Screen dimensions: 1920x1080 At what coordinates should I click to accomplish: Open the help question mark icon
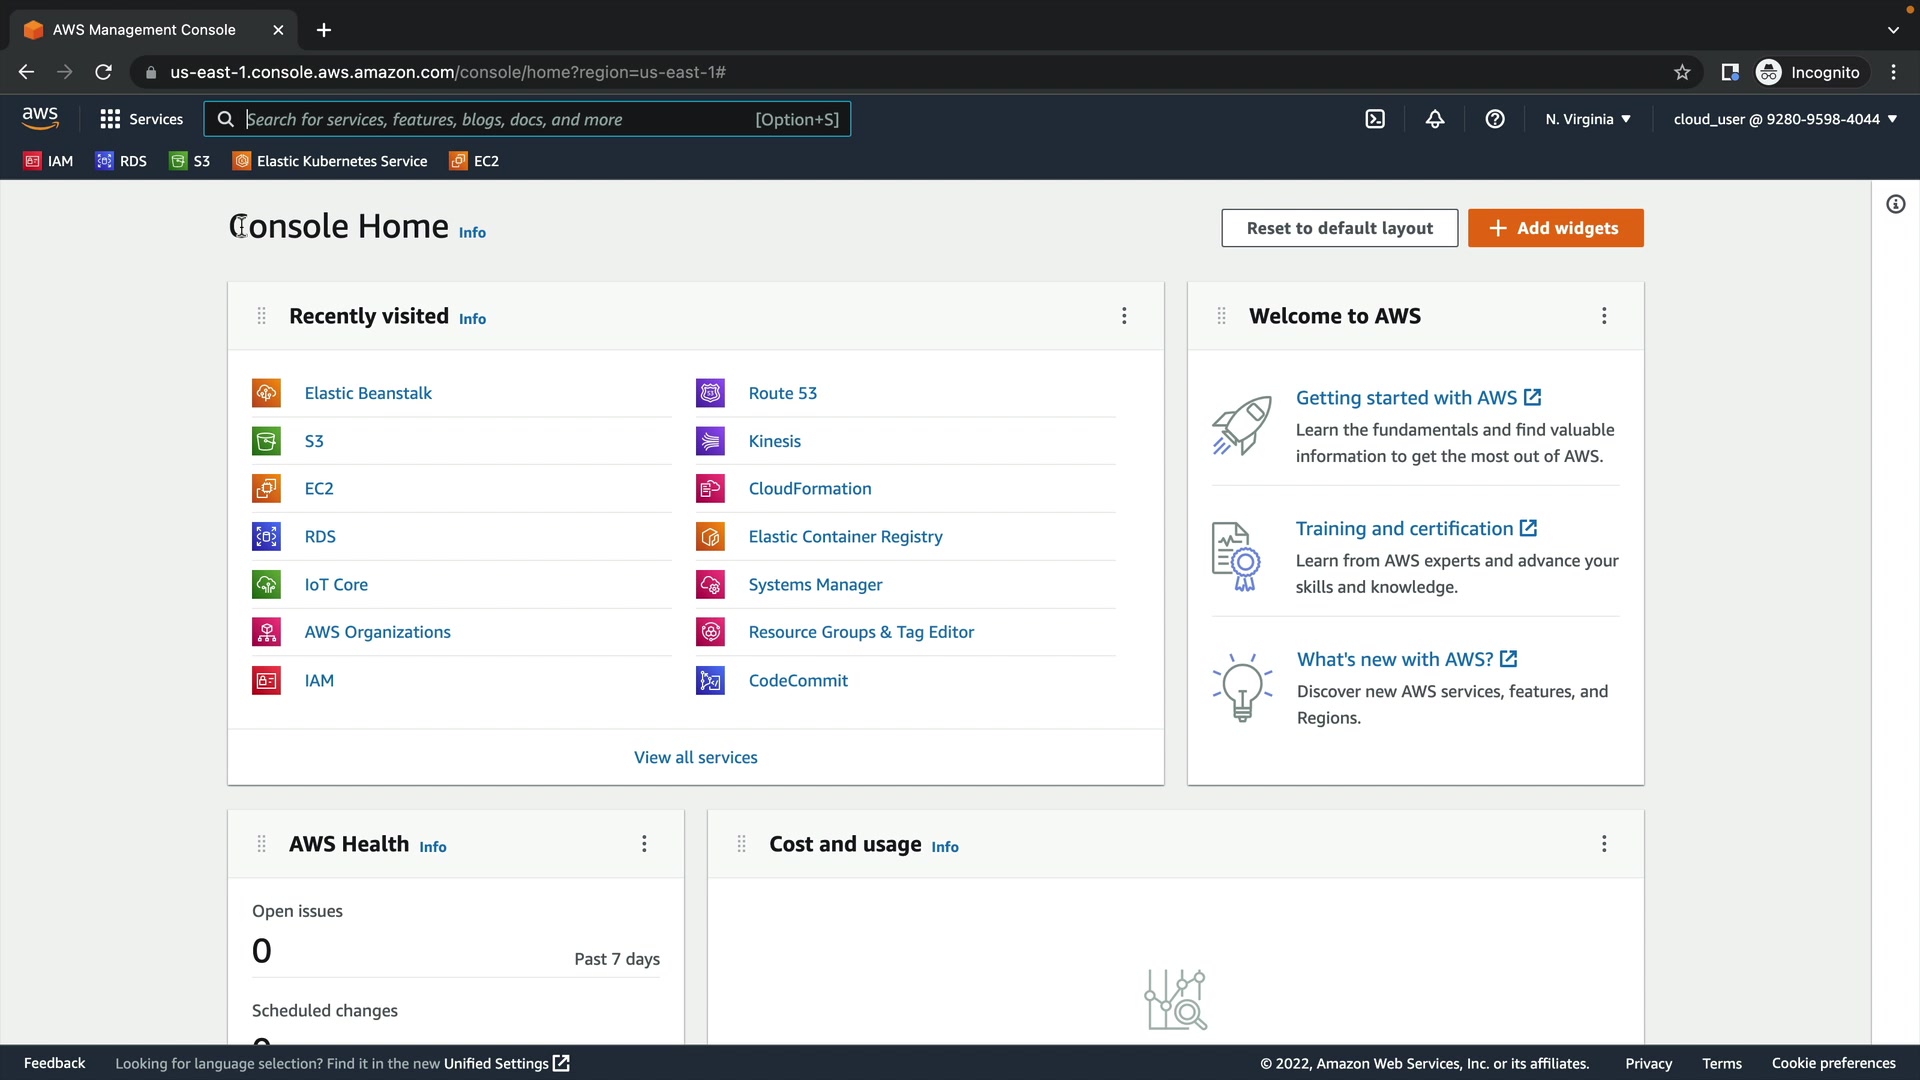pyautogui.click(x=1495, y=119)
